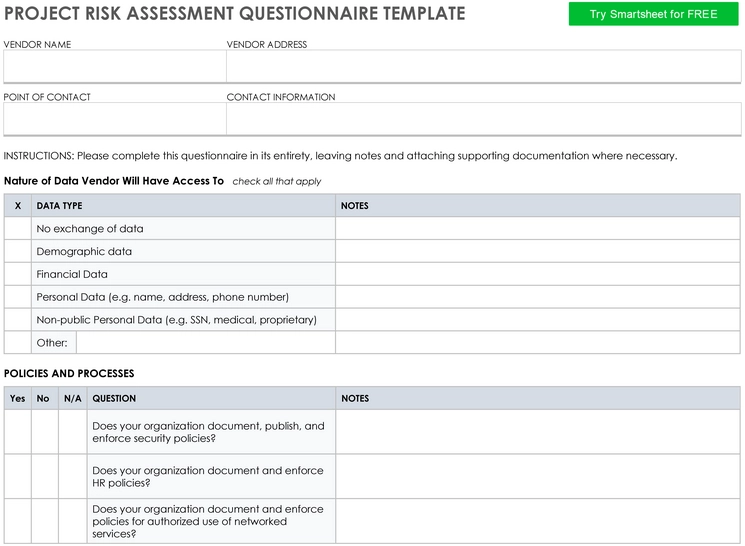This screenshot has height=546, width=745.
Task: Click the 'No exchange of data' text
Action: (x=90, y=229)
